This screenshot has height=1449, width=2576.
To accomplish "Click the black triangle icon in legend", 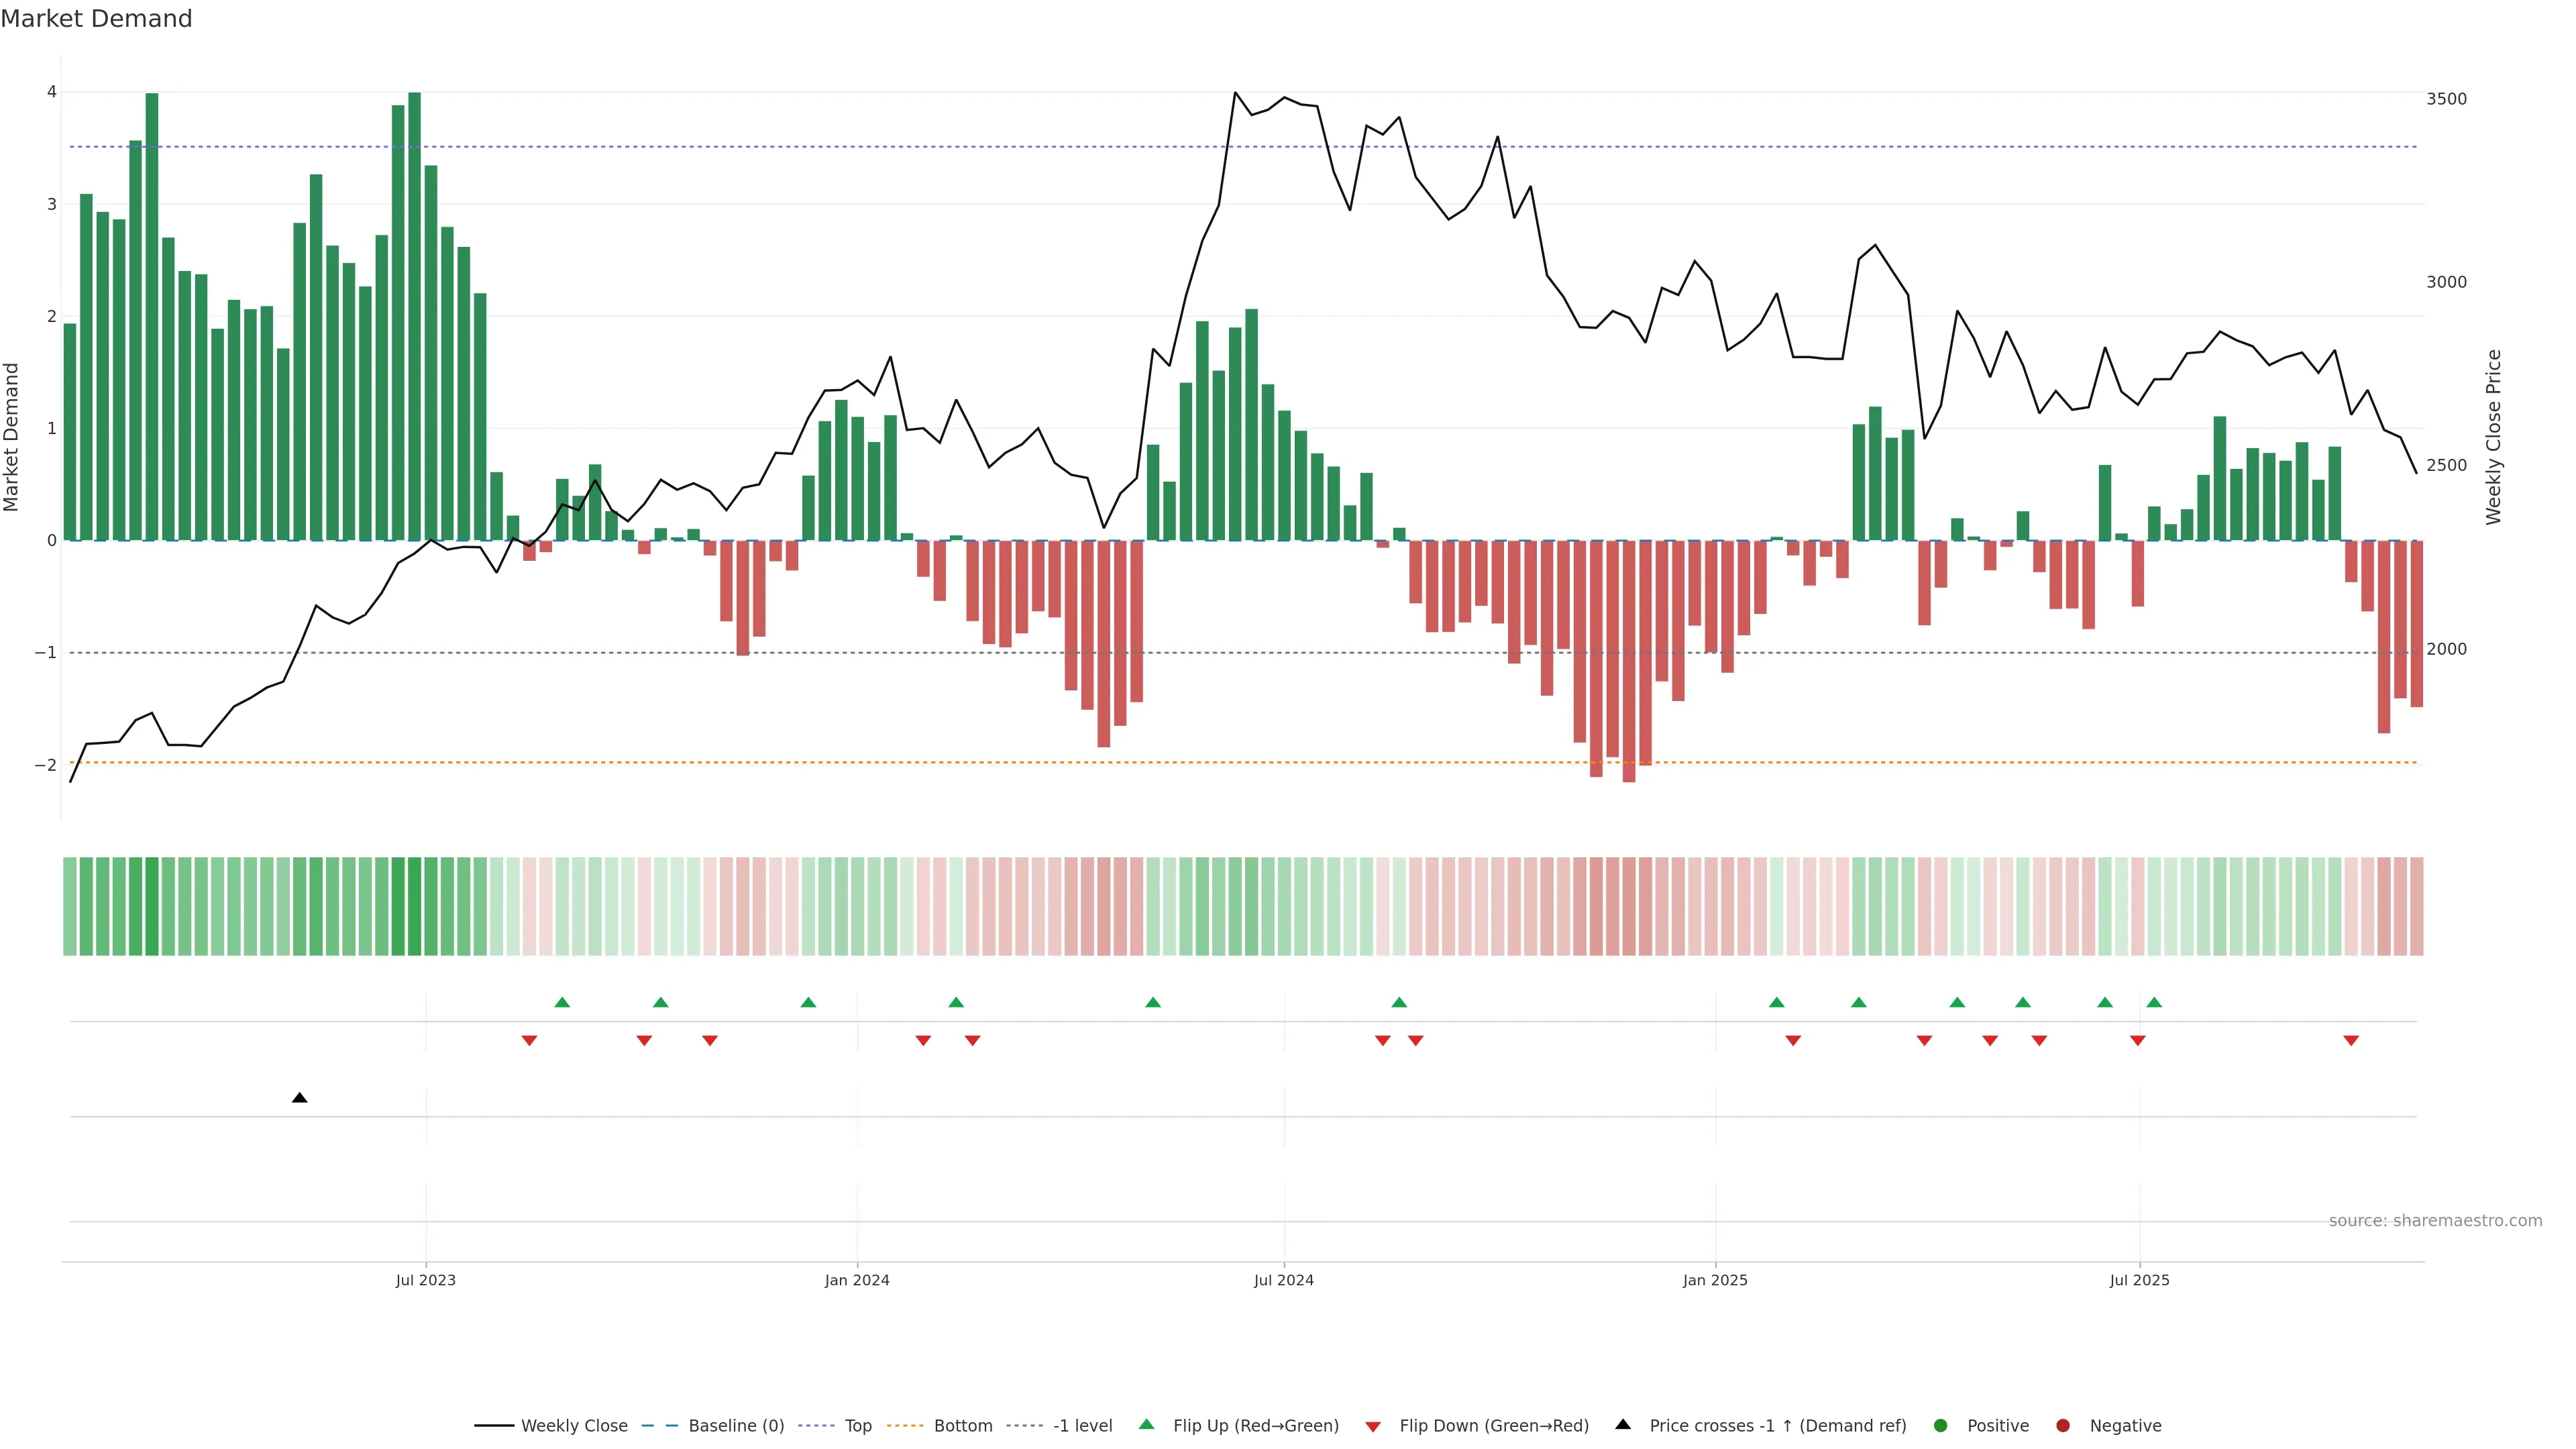I will pyautogui.click(x=1623, y=1424).
